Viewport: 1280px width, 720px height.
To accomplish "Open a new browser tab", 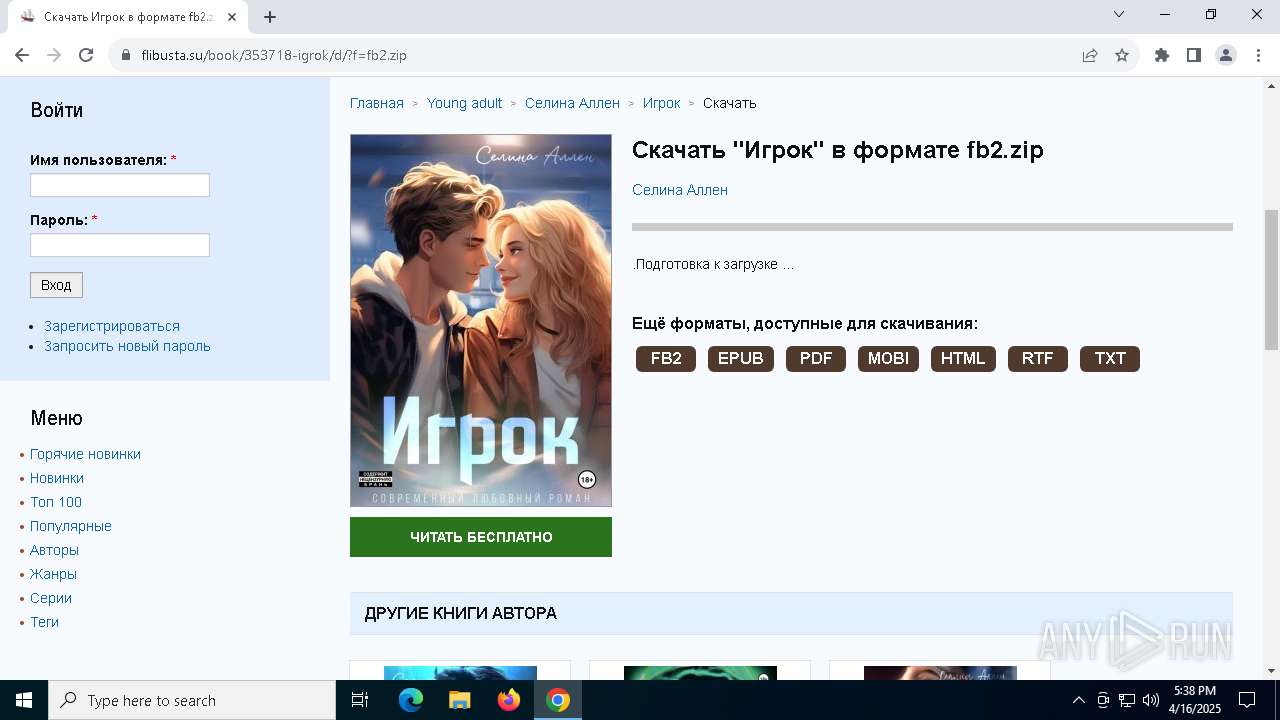I will click(270, 17).
